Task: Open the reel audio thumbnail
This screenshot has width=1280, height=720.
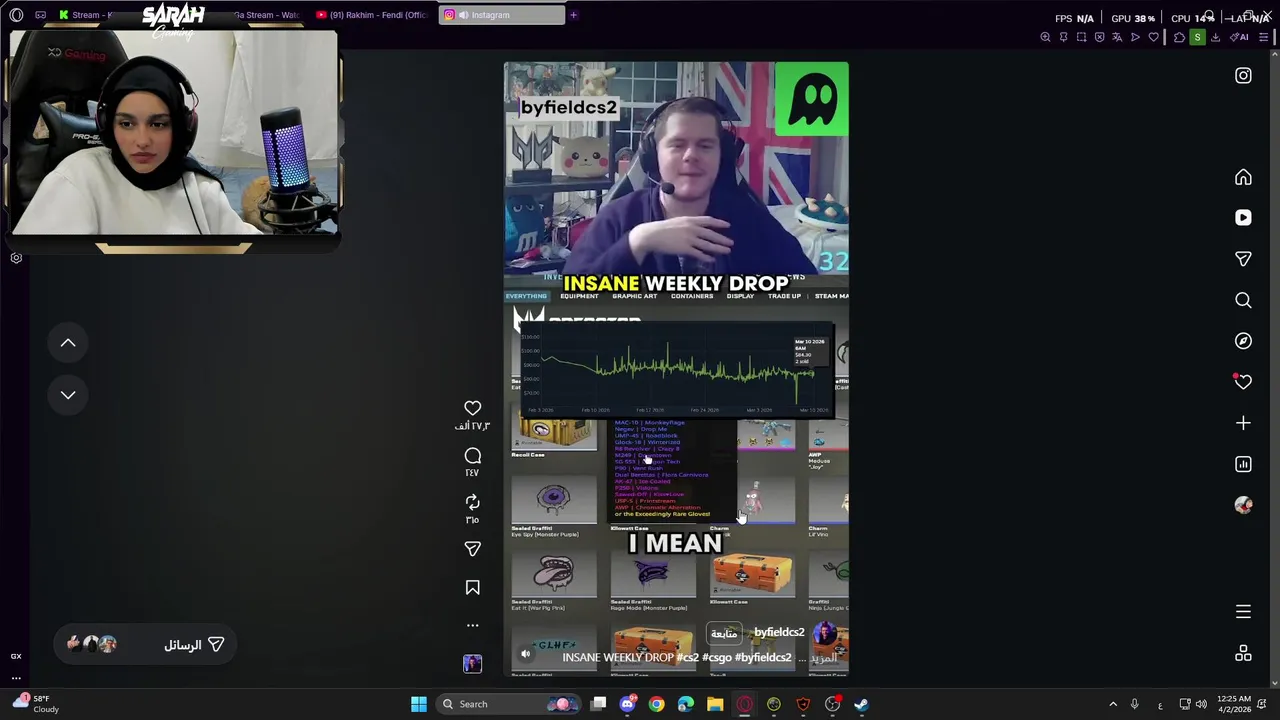Action: (473, 664)
